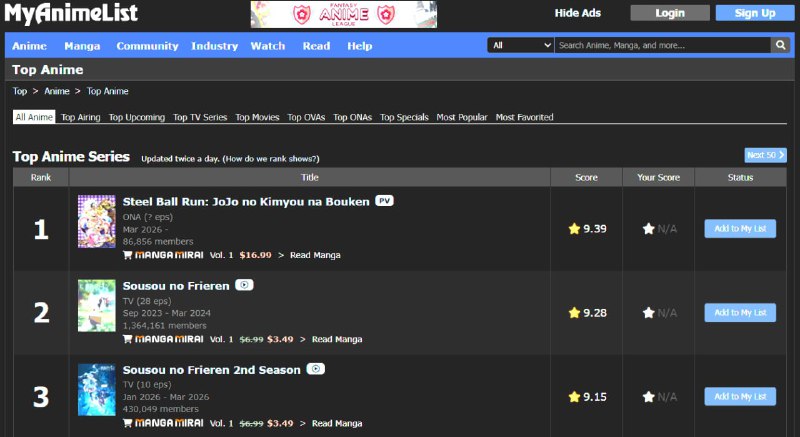
Task: Click the Sign Up button
Action: tap(754, 13)
